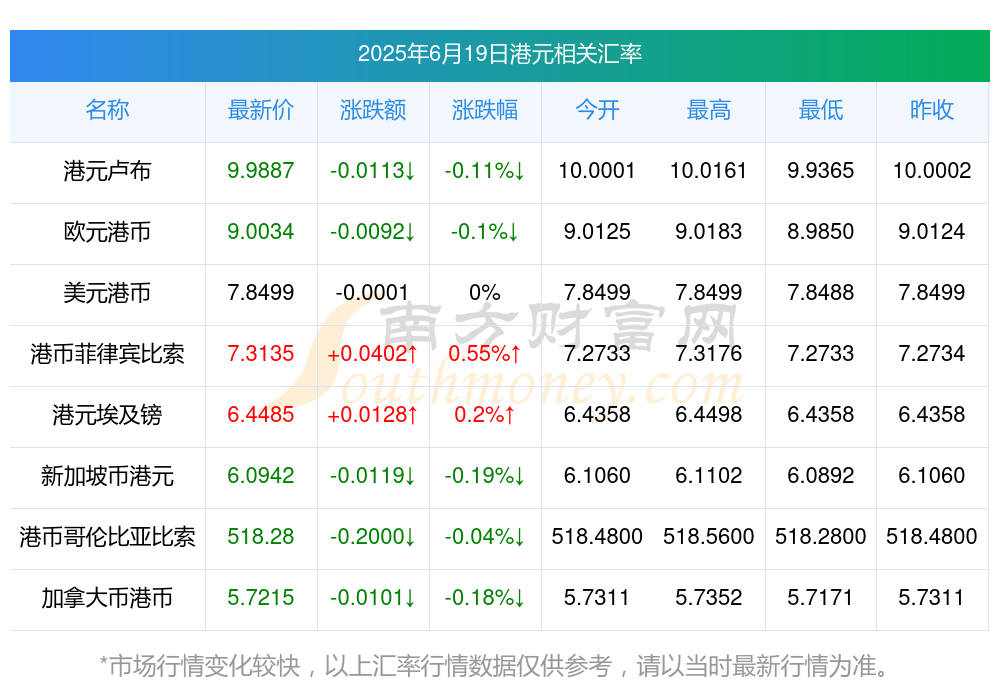Select the 加拿大币港币 row name
Viewport: 1000px width, 698px height.
tap(107, 598)
